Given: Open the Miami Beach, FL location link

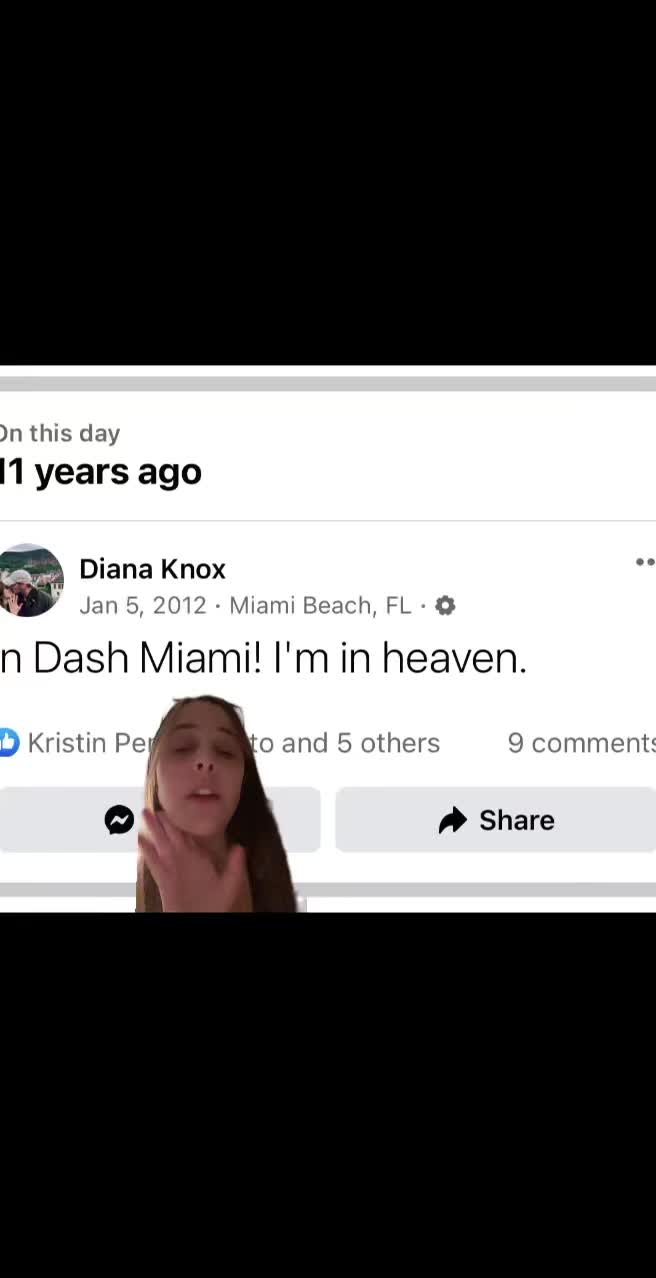Looking at the screenshot, I should point(320,605).
